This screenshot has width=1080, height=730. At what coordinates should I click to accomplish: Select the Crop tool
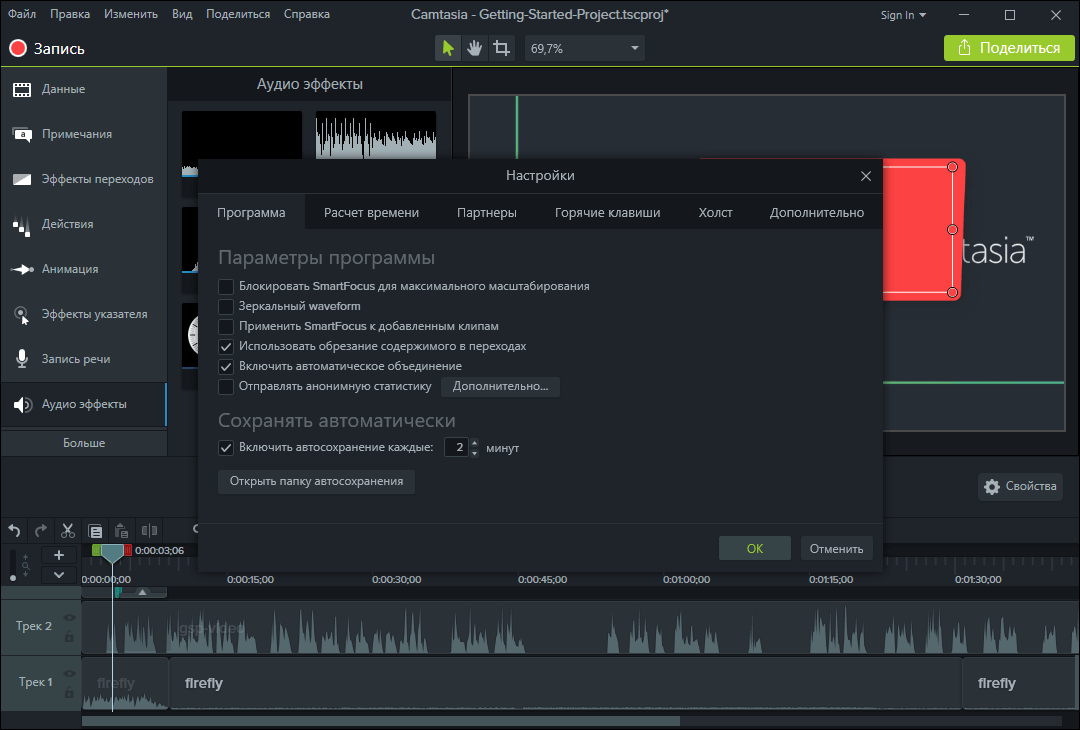point(501,48)
